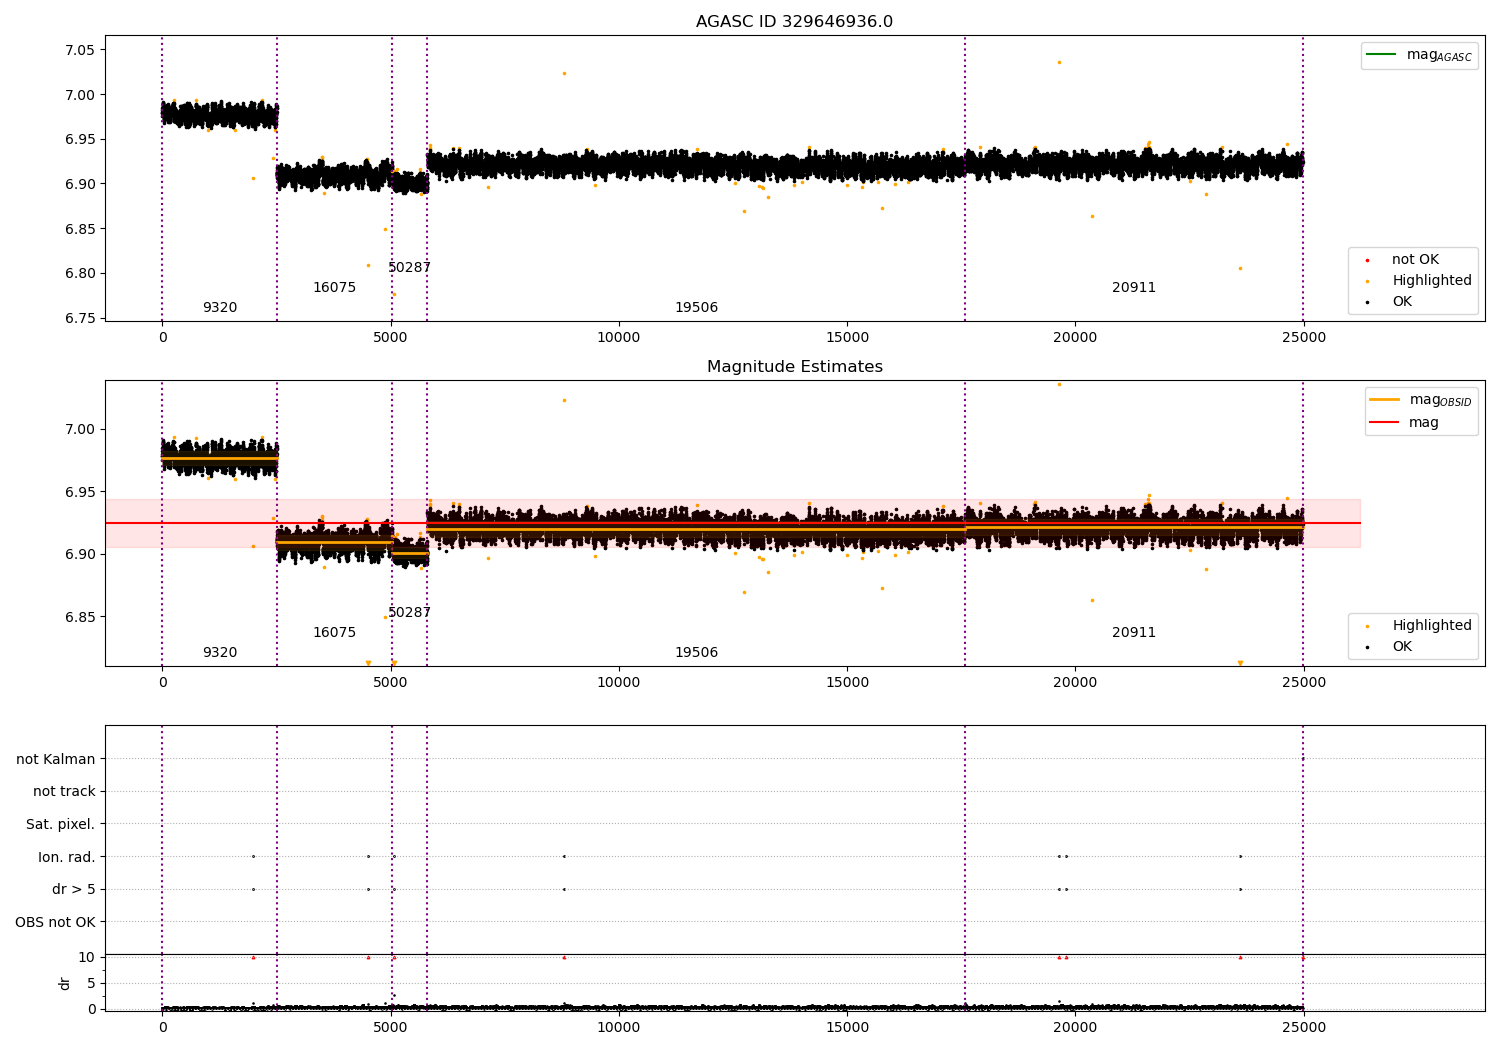Viewport: 1500px width, 1050px height.
Task: Click x-tick 15000 under Magnitude Estimates plot
Action: click(847, 683)
